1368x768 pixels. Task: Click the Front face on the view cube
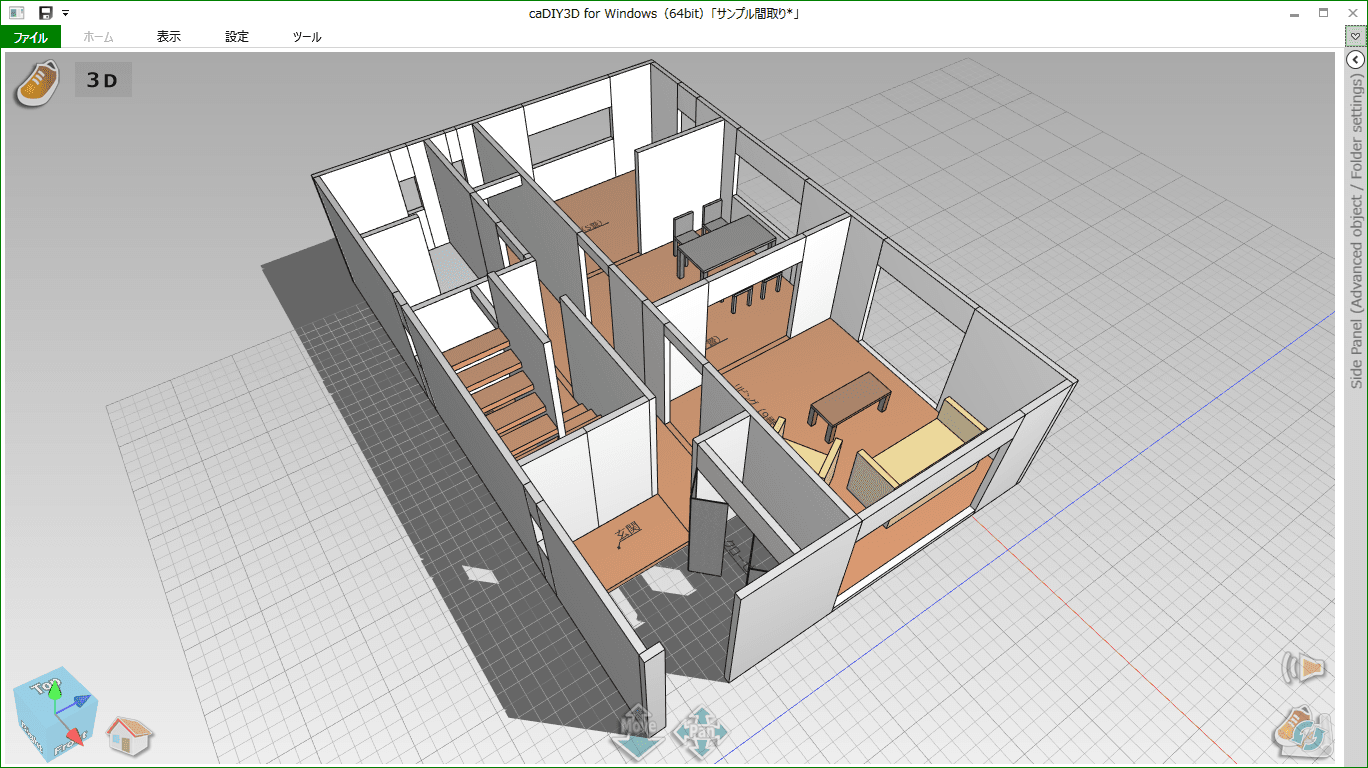70,744
